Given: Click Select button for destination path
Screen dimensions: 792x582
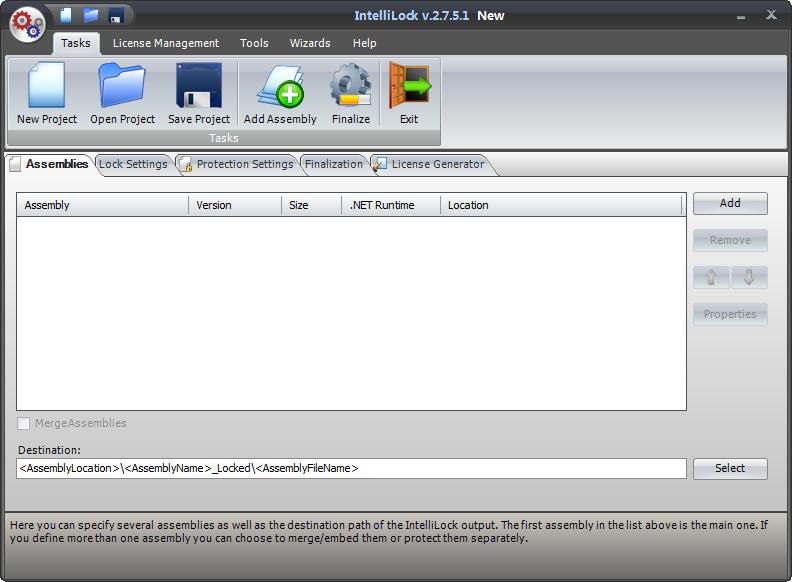Looking at the screenshot, I should click(x=730, y=468).
